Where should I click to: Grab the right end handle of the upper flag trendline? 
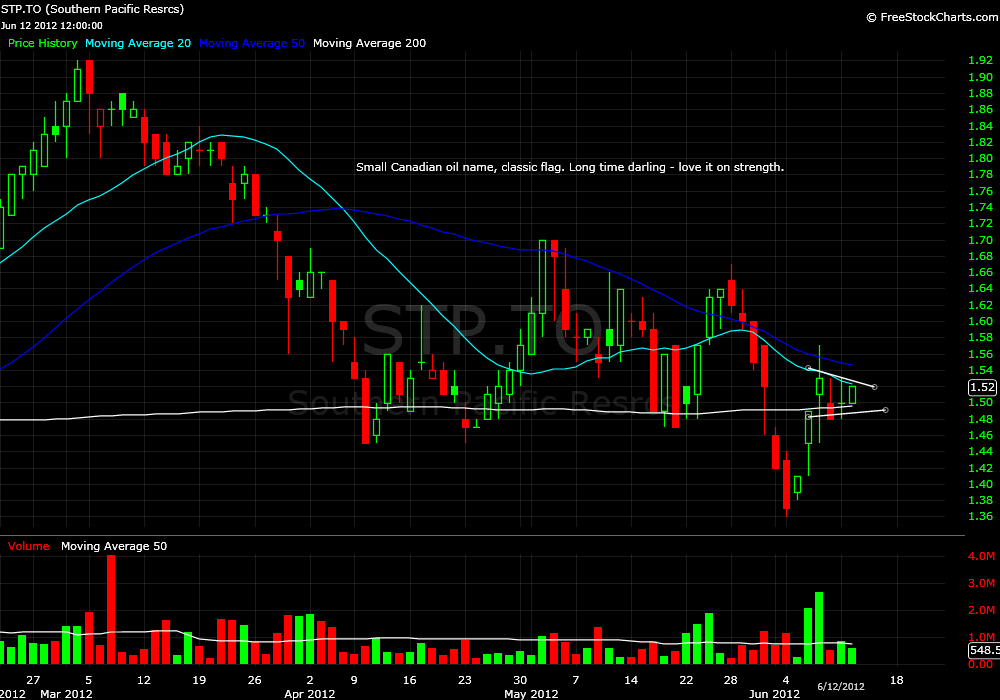click(x=874, y=387)
